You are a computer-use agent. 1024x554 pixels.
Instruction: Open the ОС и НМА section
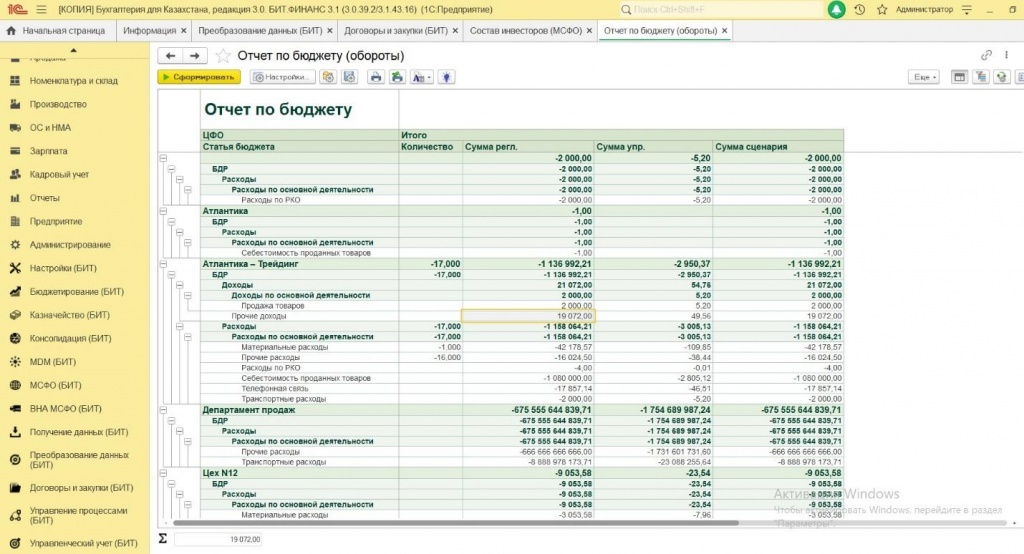tap(50, 128)
